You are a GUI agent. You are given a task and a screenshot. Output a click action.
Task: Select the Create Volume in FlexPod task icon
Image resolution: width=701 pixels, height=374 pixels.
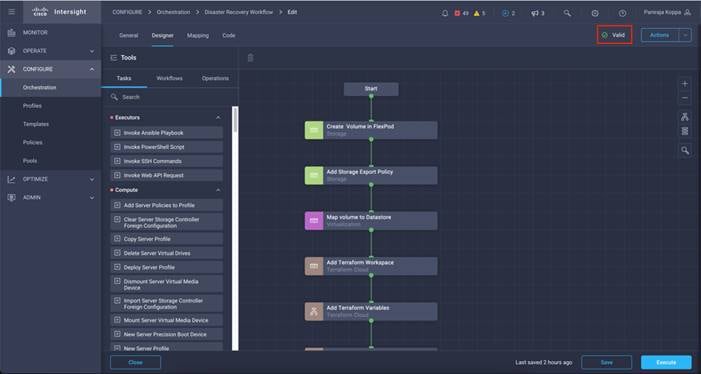[314, 130]
